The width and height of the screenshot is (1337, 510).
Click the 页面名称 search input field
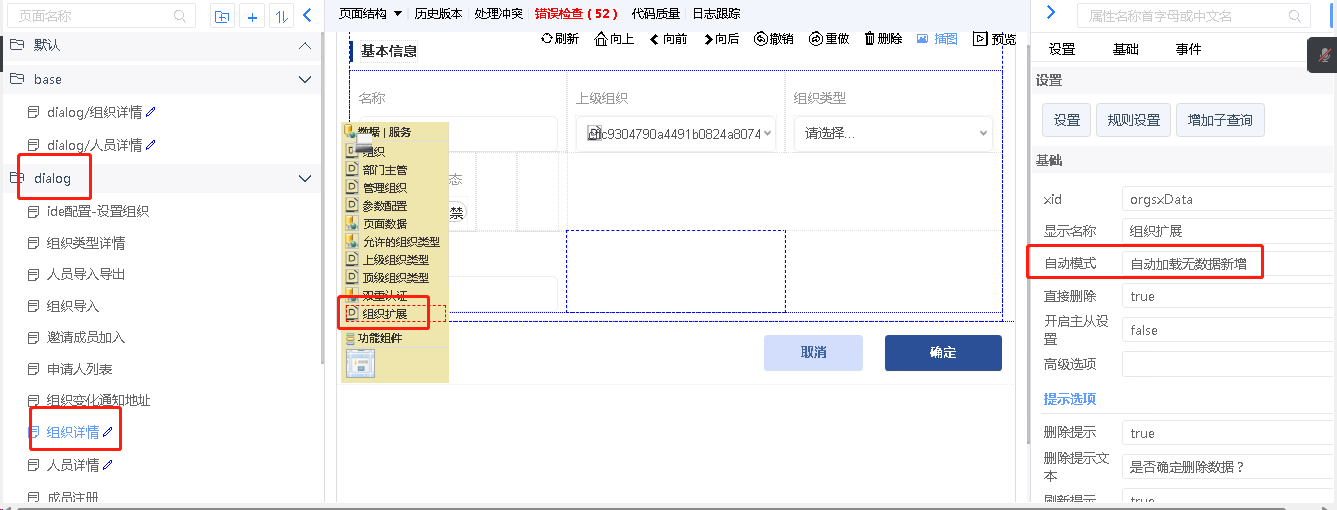click(95, 16)
